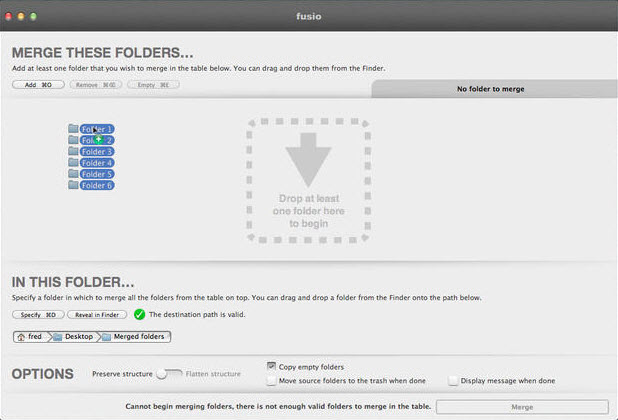Click the 'Cannot begin merging folders' status message
The image size is (618, 420).
click(x=278, y=406)
